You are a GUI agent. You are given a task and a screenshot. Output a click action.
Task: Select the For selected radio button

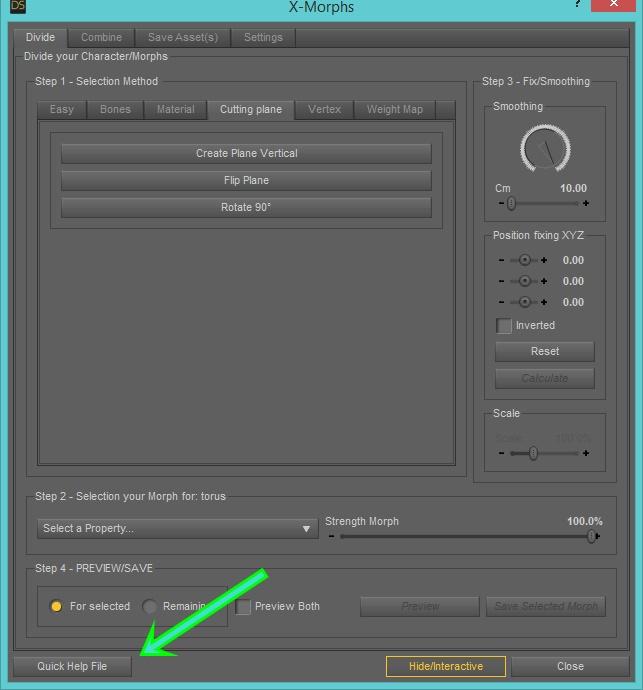(x=56, y=606)
